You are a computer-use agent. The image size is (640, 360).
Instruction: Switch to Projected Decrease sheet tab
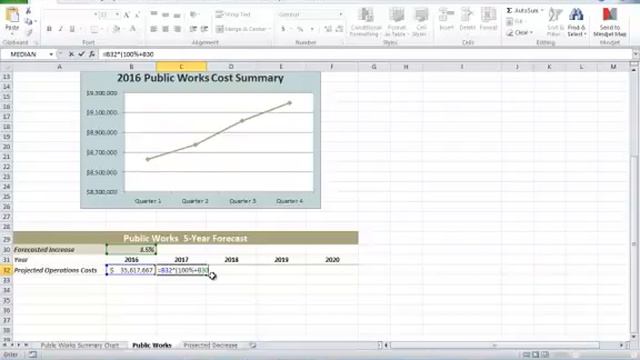pos(210,345)
